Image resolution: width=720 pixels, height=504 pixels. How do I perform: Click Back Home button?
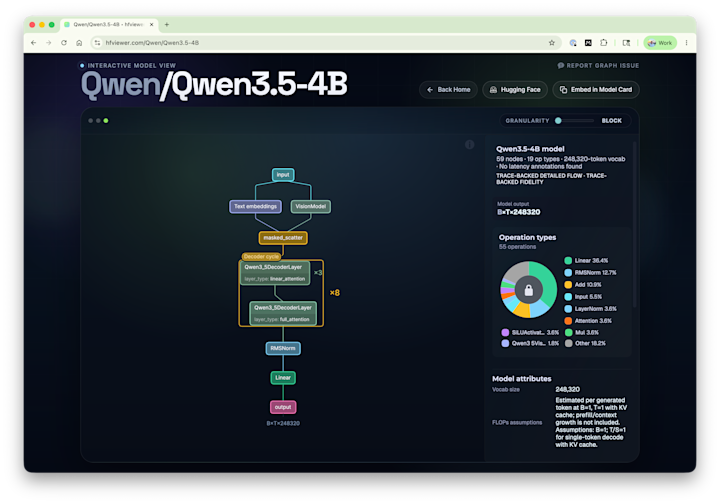click(449, 90)
